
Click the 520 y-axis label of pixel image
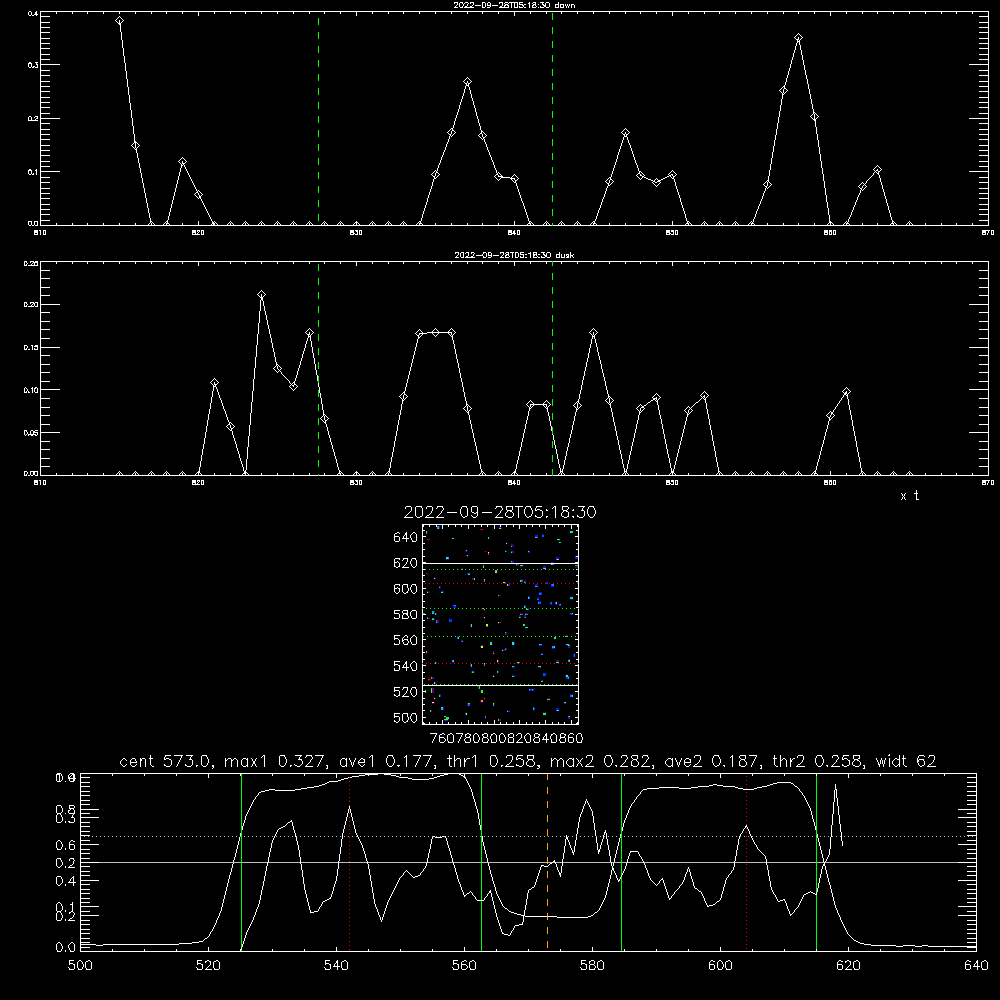pos(406,692)
